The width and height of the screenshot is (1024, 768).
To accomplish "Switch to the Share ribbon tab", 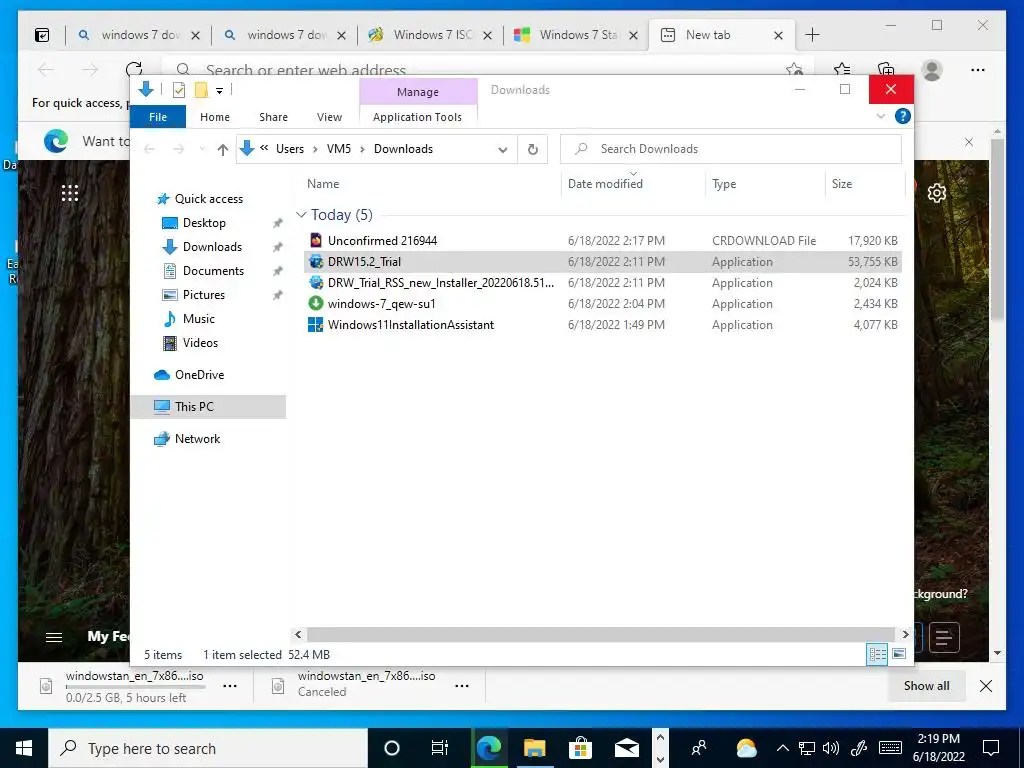I will click(273, 117).
